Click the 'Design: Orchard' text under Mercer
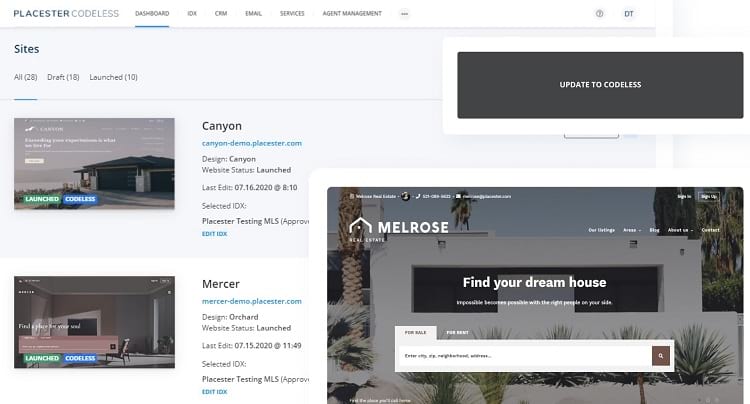This screenshot has width=750, height=404. pos(230,317)
